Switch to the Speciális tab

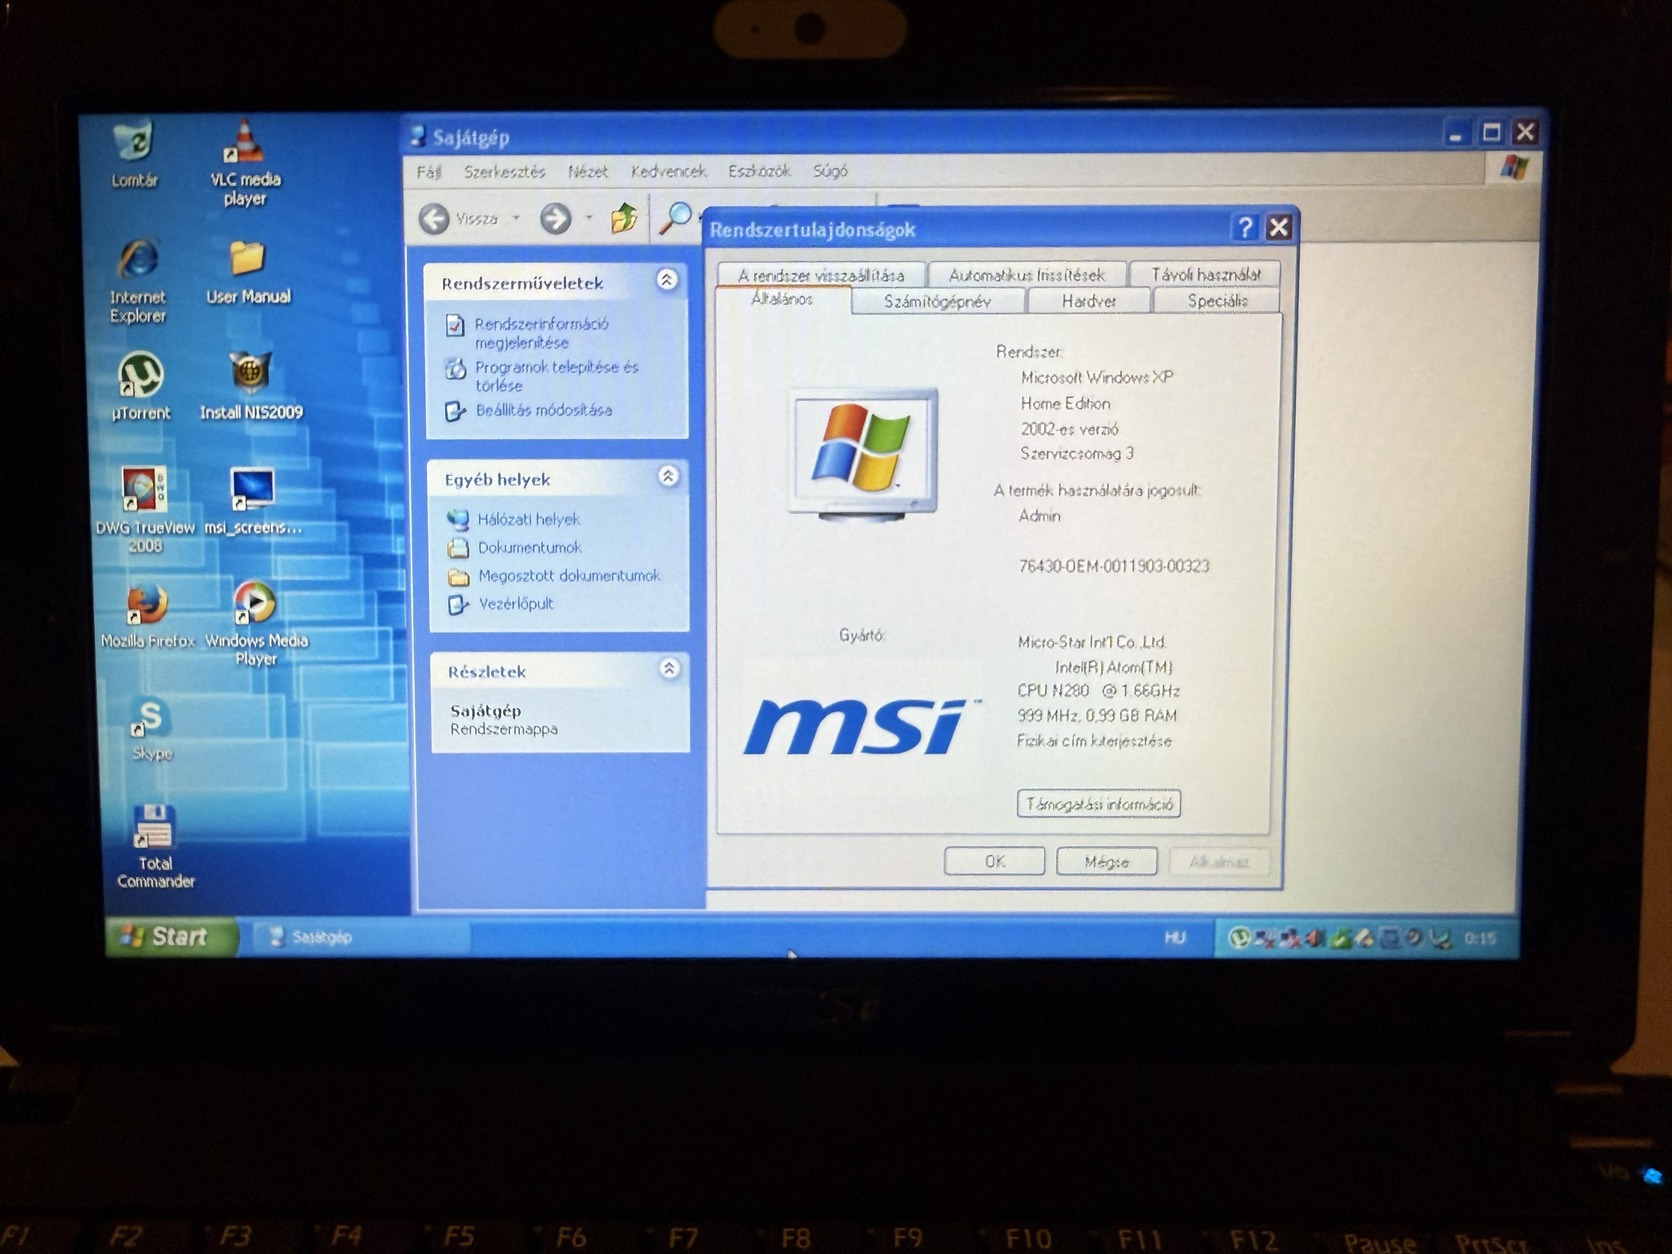click(1217, 300)
